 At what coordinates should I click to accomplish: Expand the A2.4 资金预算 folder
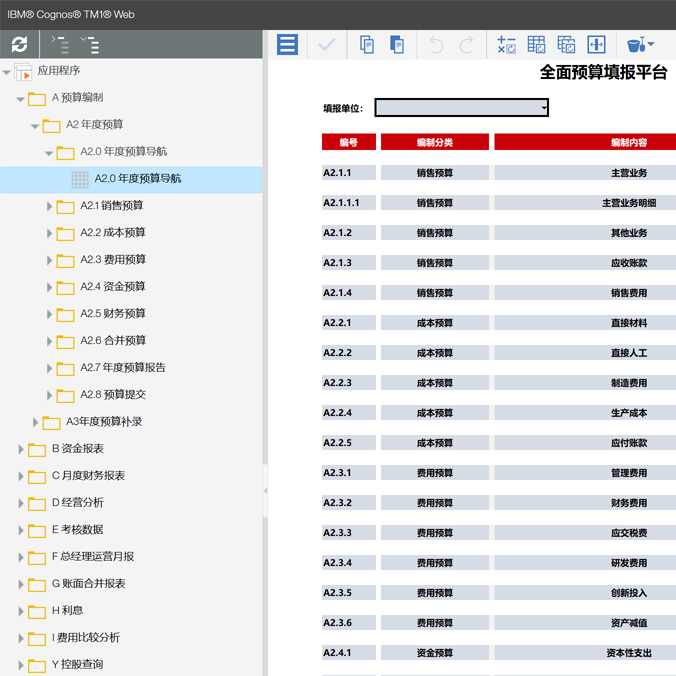point(49,288)
